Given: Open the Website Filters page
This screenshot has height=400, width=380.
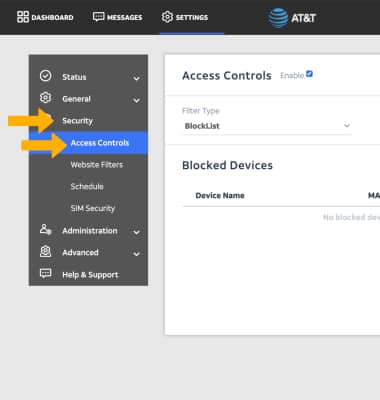Looking at the screenshot, I should [x=97, y=165].
